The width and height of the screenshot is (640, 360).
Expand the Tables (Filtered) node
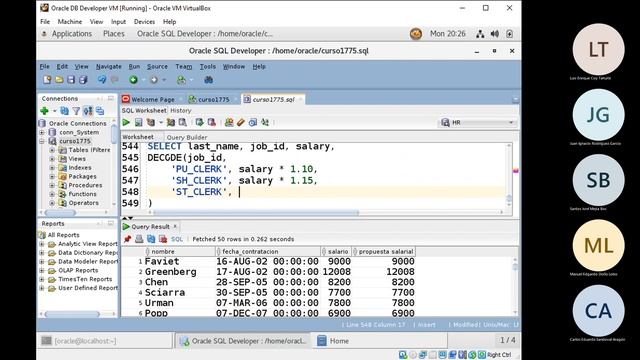pos(52,150)
